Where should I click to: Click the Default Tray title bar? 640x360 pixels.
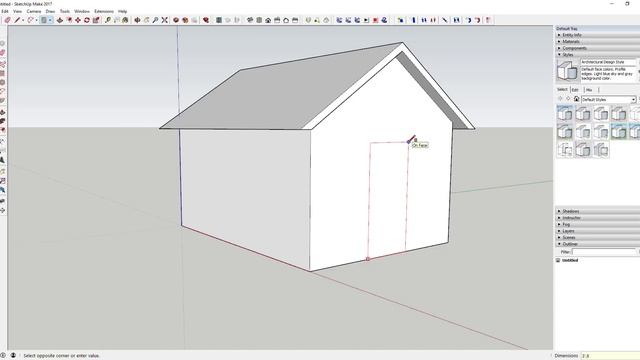coord(597,29)
